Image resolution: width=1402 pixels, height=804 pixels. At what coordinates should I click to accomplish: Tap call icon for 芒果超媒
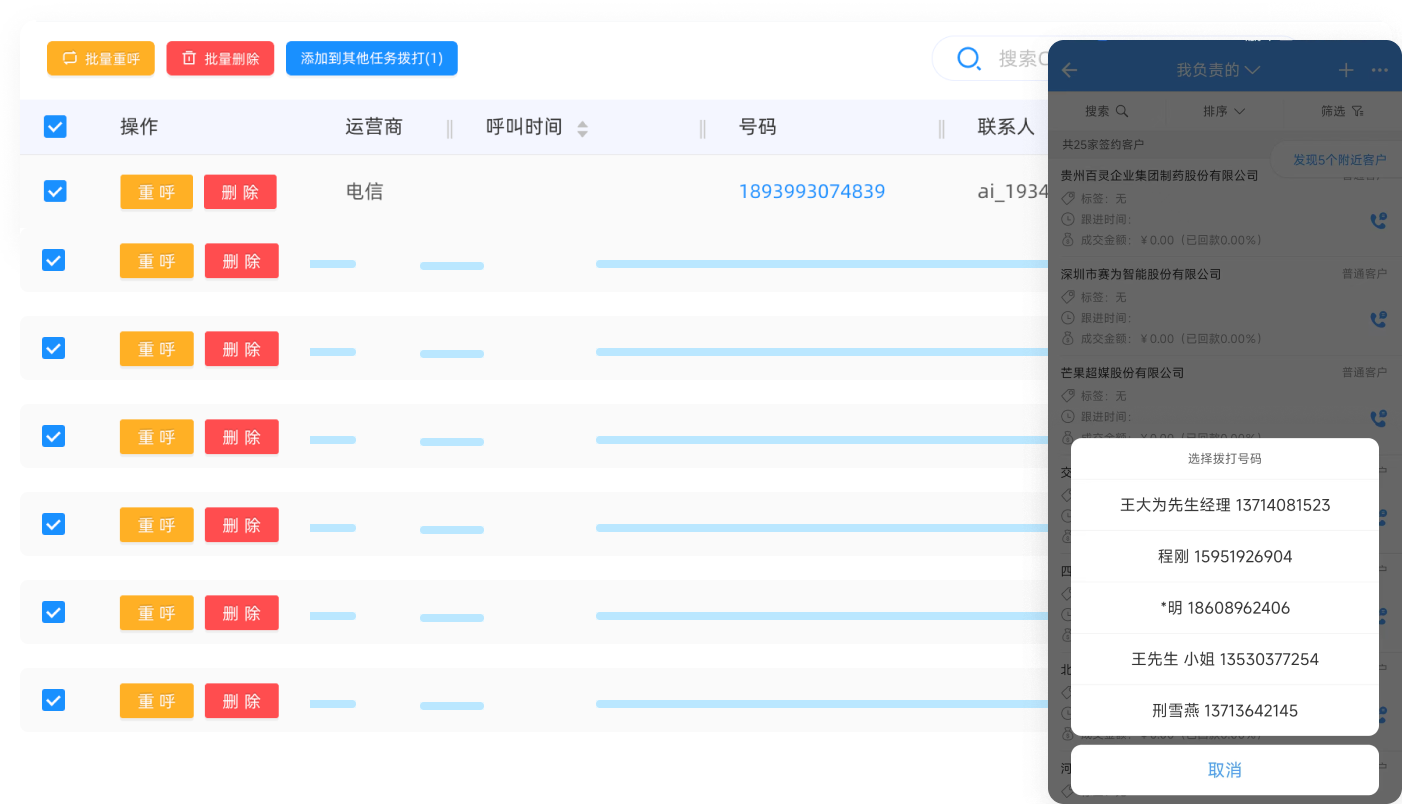point(1378,419)
